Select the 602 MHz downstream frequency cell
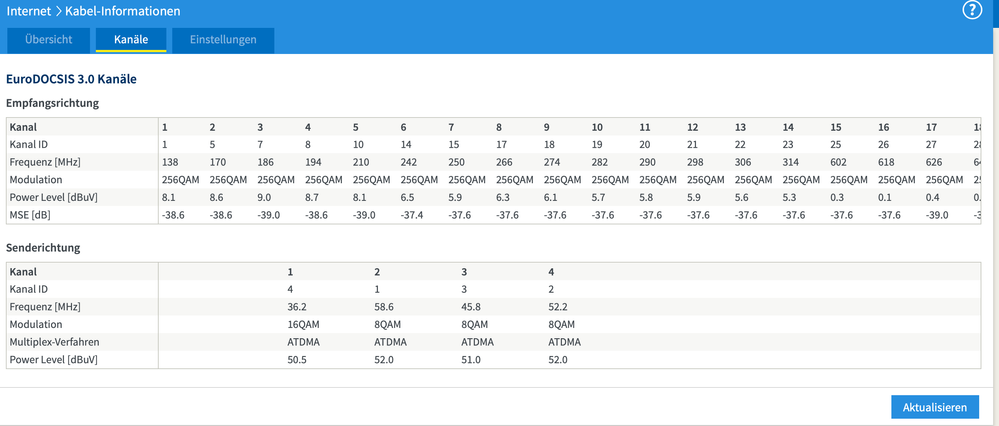999x426 pixels. pyautogui.click(x=838, y=160)
